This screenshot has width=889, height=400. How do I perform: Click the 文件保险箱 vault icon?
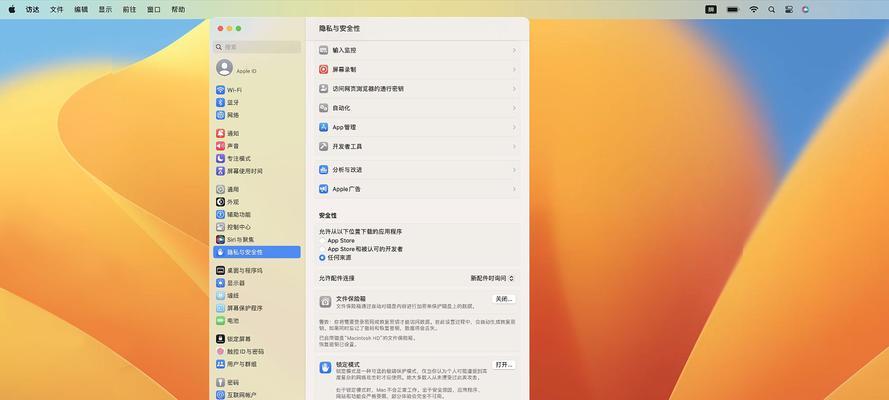click(325, 302)
